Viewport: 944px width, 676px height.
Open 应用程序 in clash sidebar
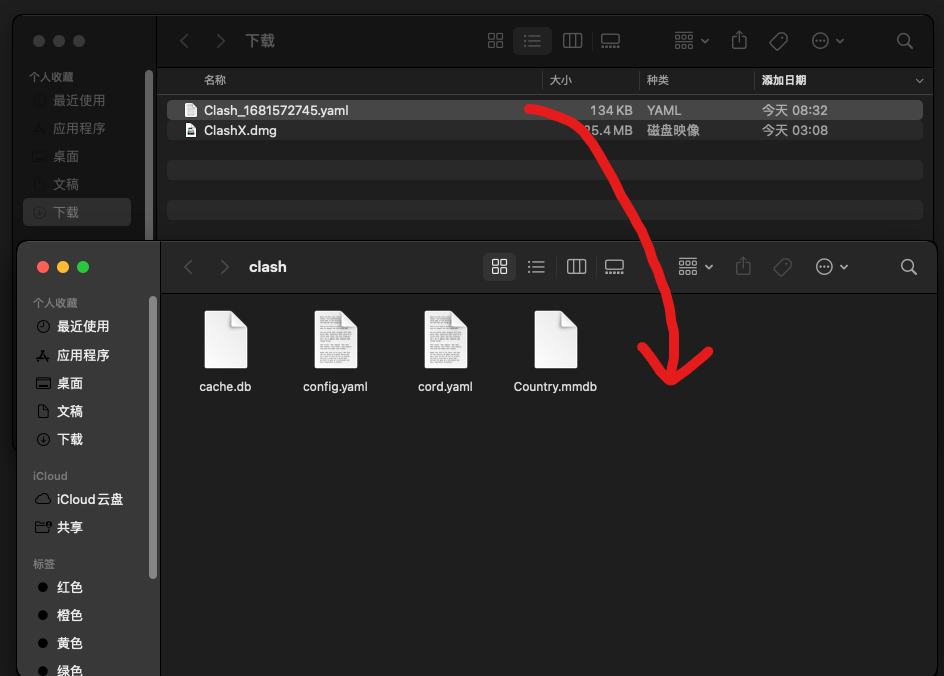coord(83,355)
